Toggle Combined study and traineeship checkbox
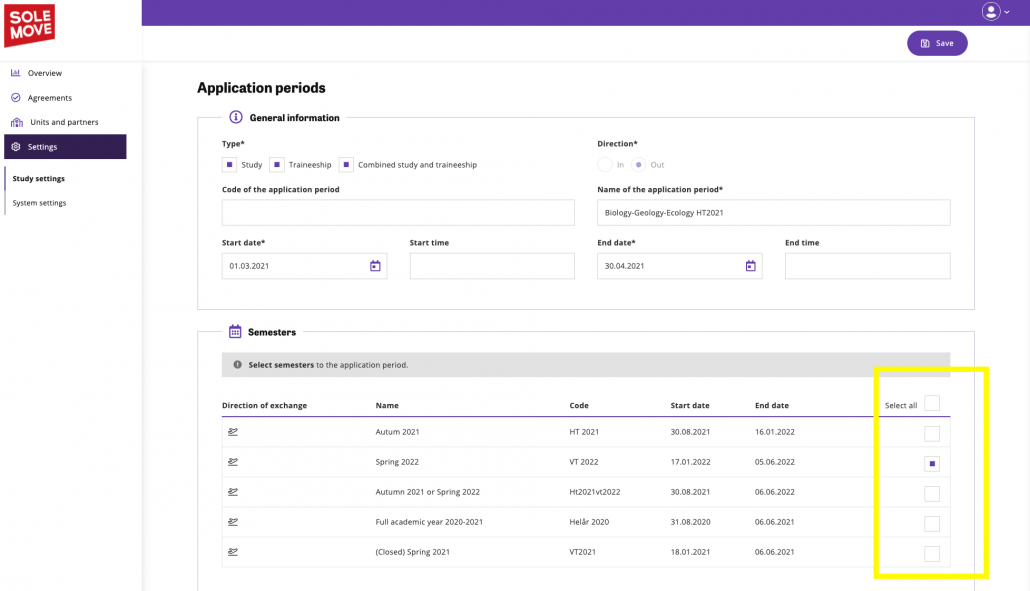This screenshot has width=1030, height=591. (x=347, y=164)
